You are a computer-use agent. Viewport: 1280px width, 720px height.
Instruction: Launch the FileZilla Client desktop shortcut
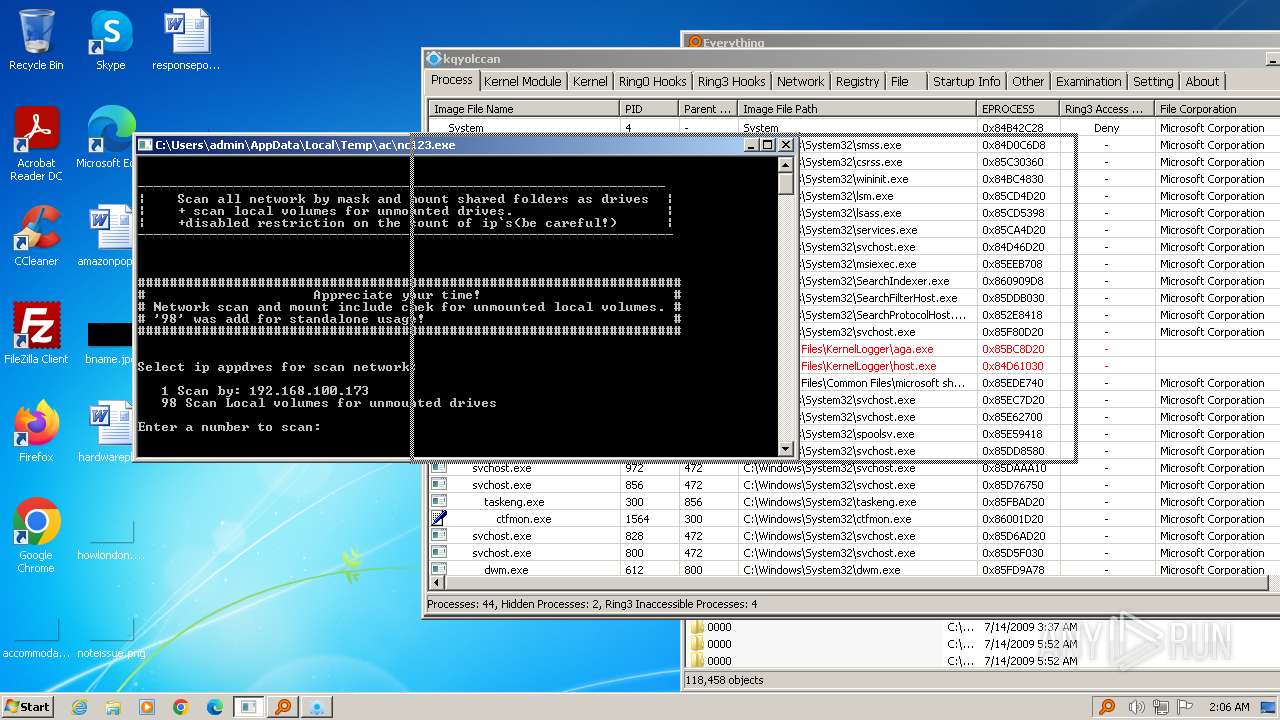pyautogui.click(x=36, y=334)
